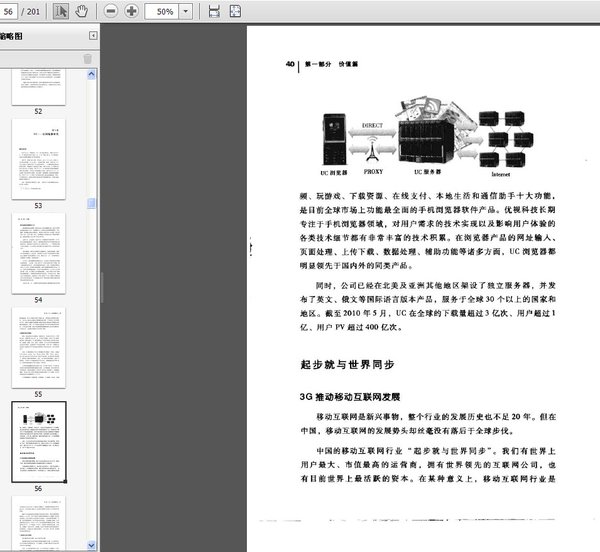The image size is (600, 552).
Task: Open the zoom level dropdown arrow
Action: pos(186,11)
